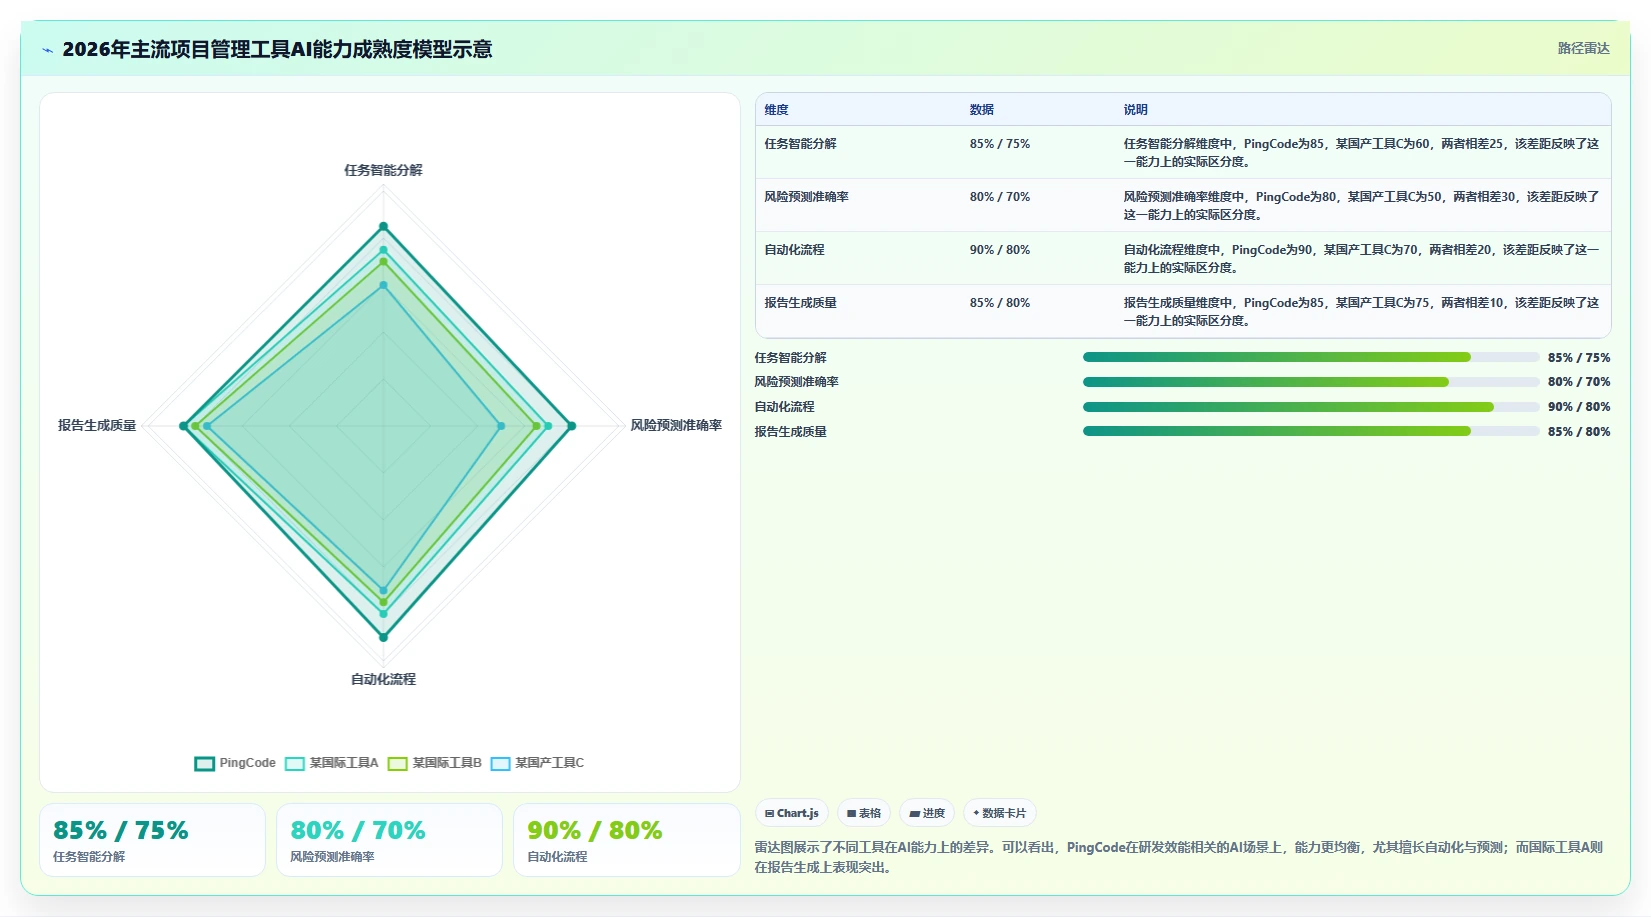
Task: Click the small icon before the 2026 title
Action: point(47,50)
